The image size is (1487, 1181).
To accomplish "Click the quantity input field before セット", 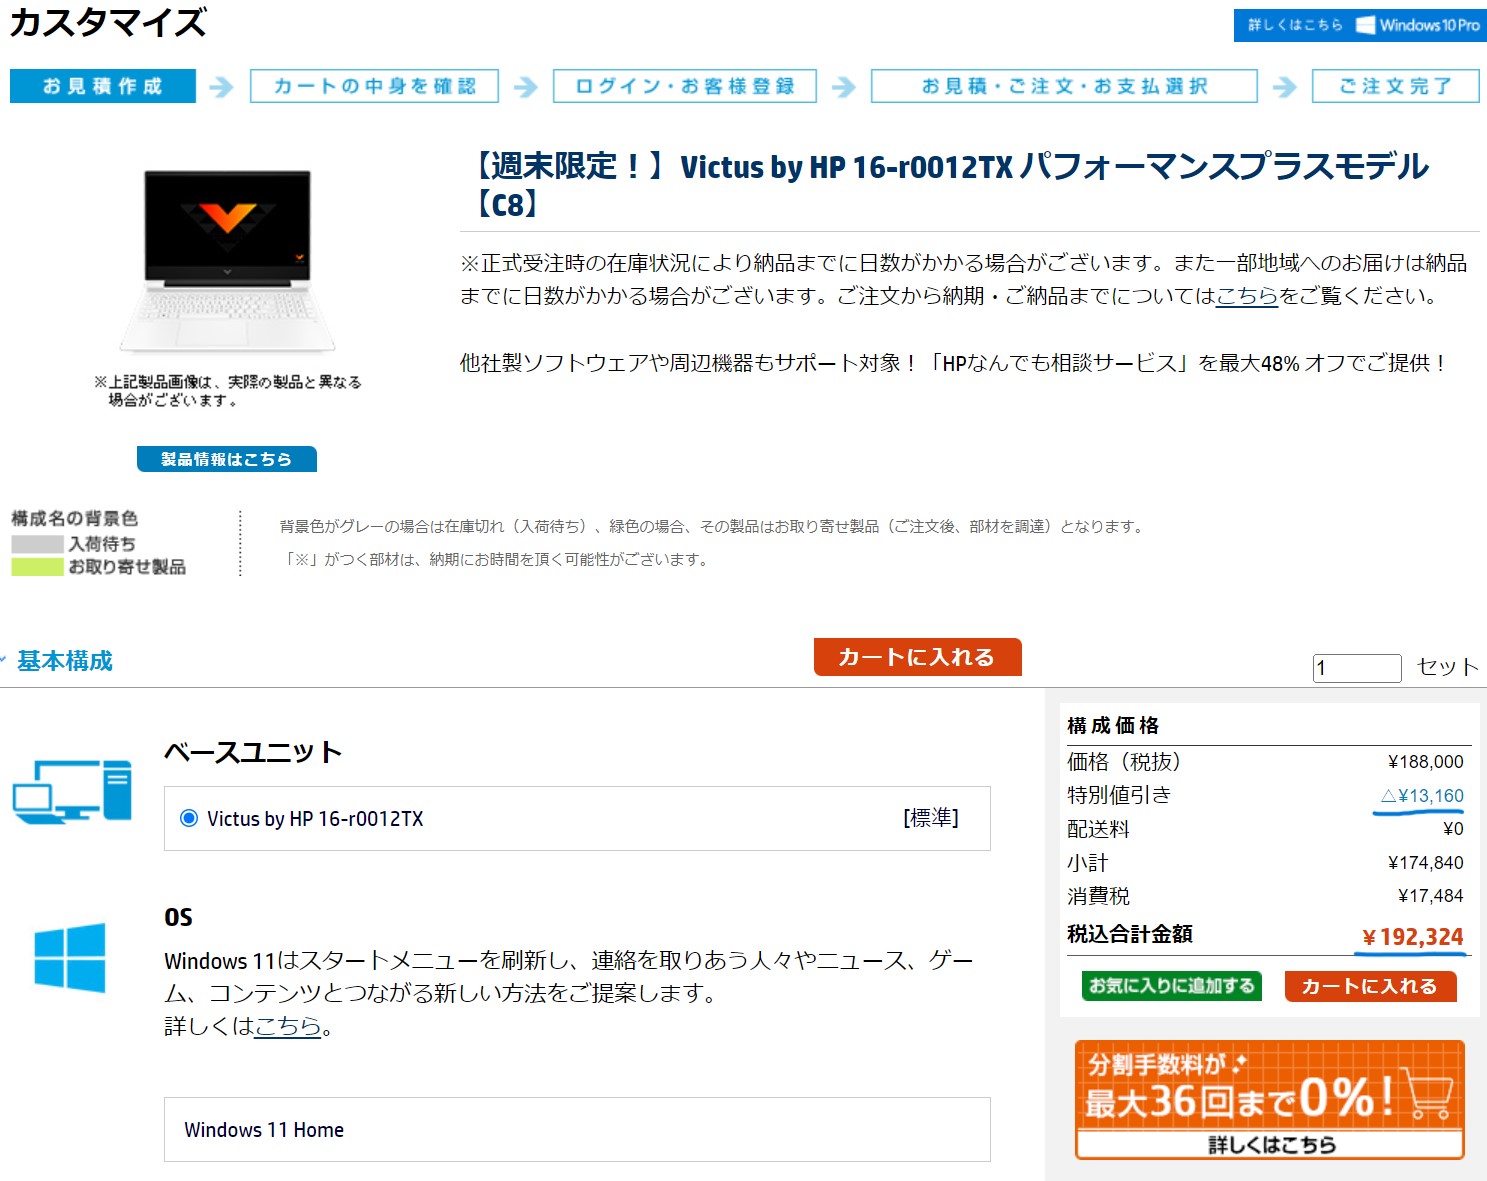I will pos(1357,668).
